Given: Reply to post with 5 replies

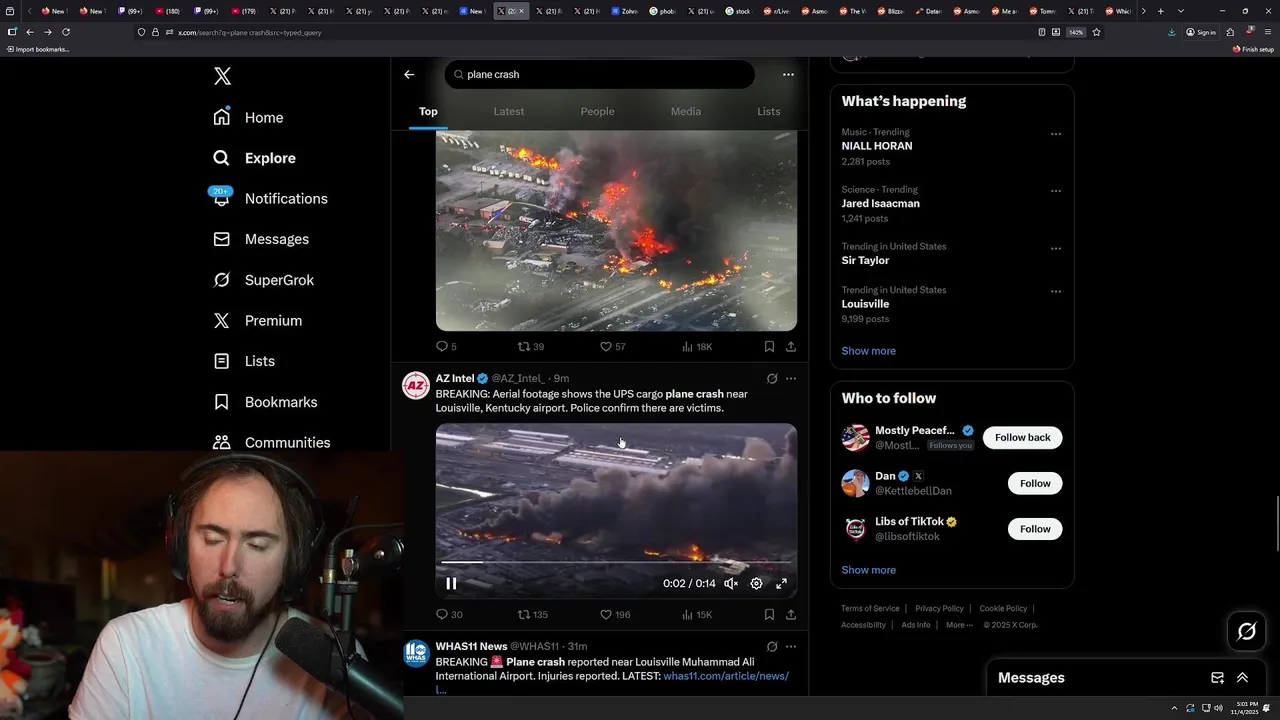Looking at the screenshot, I should click(446, 347).
